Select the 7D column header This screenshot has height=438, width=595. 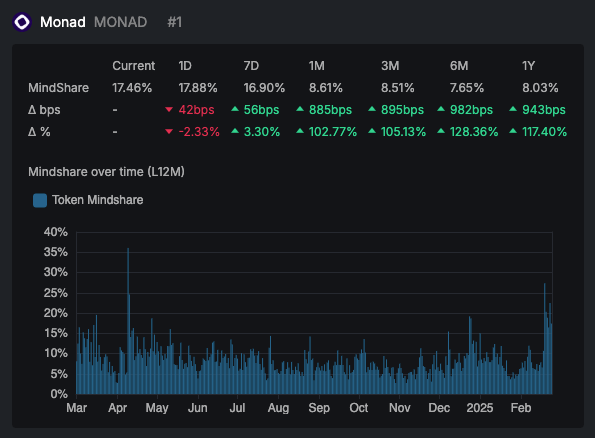(x=251, y=66)
